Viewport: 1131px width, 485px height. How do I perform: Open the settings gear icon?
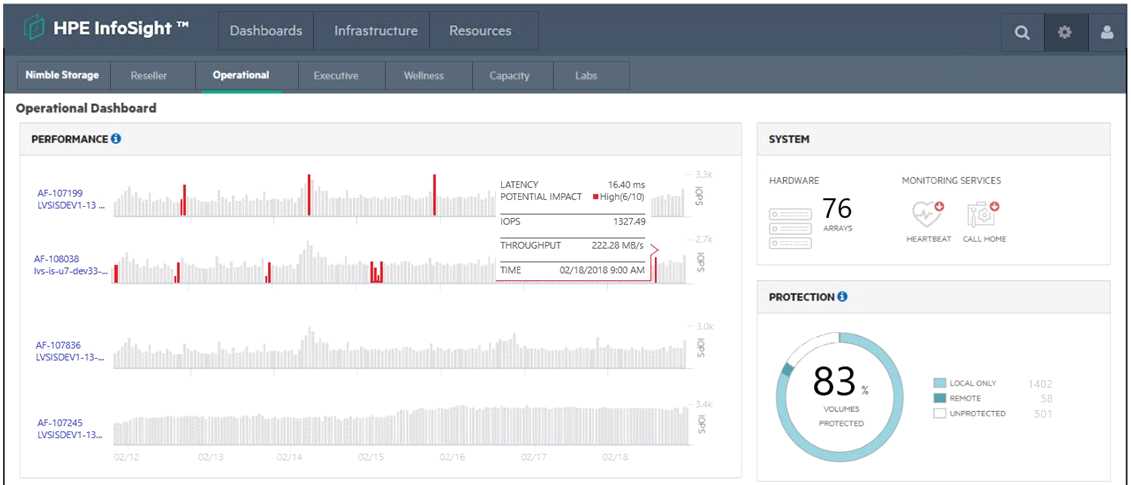(1065, 32)
